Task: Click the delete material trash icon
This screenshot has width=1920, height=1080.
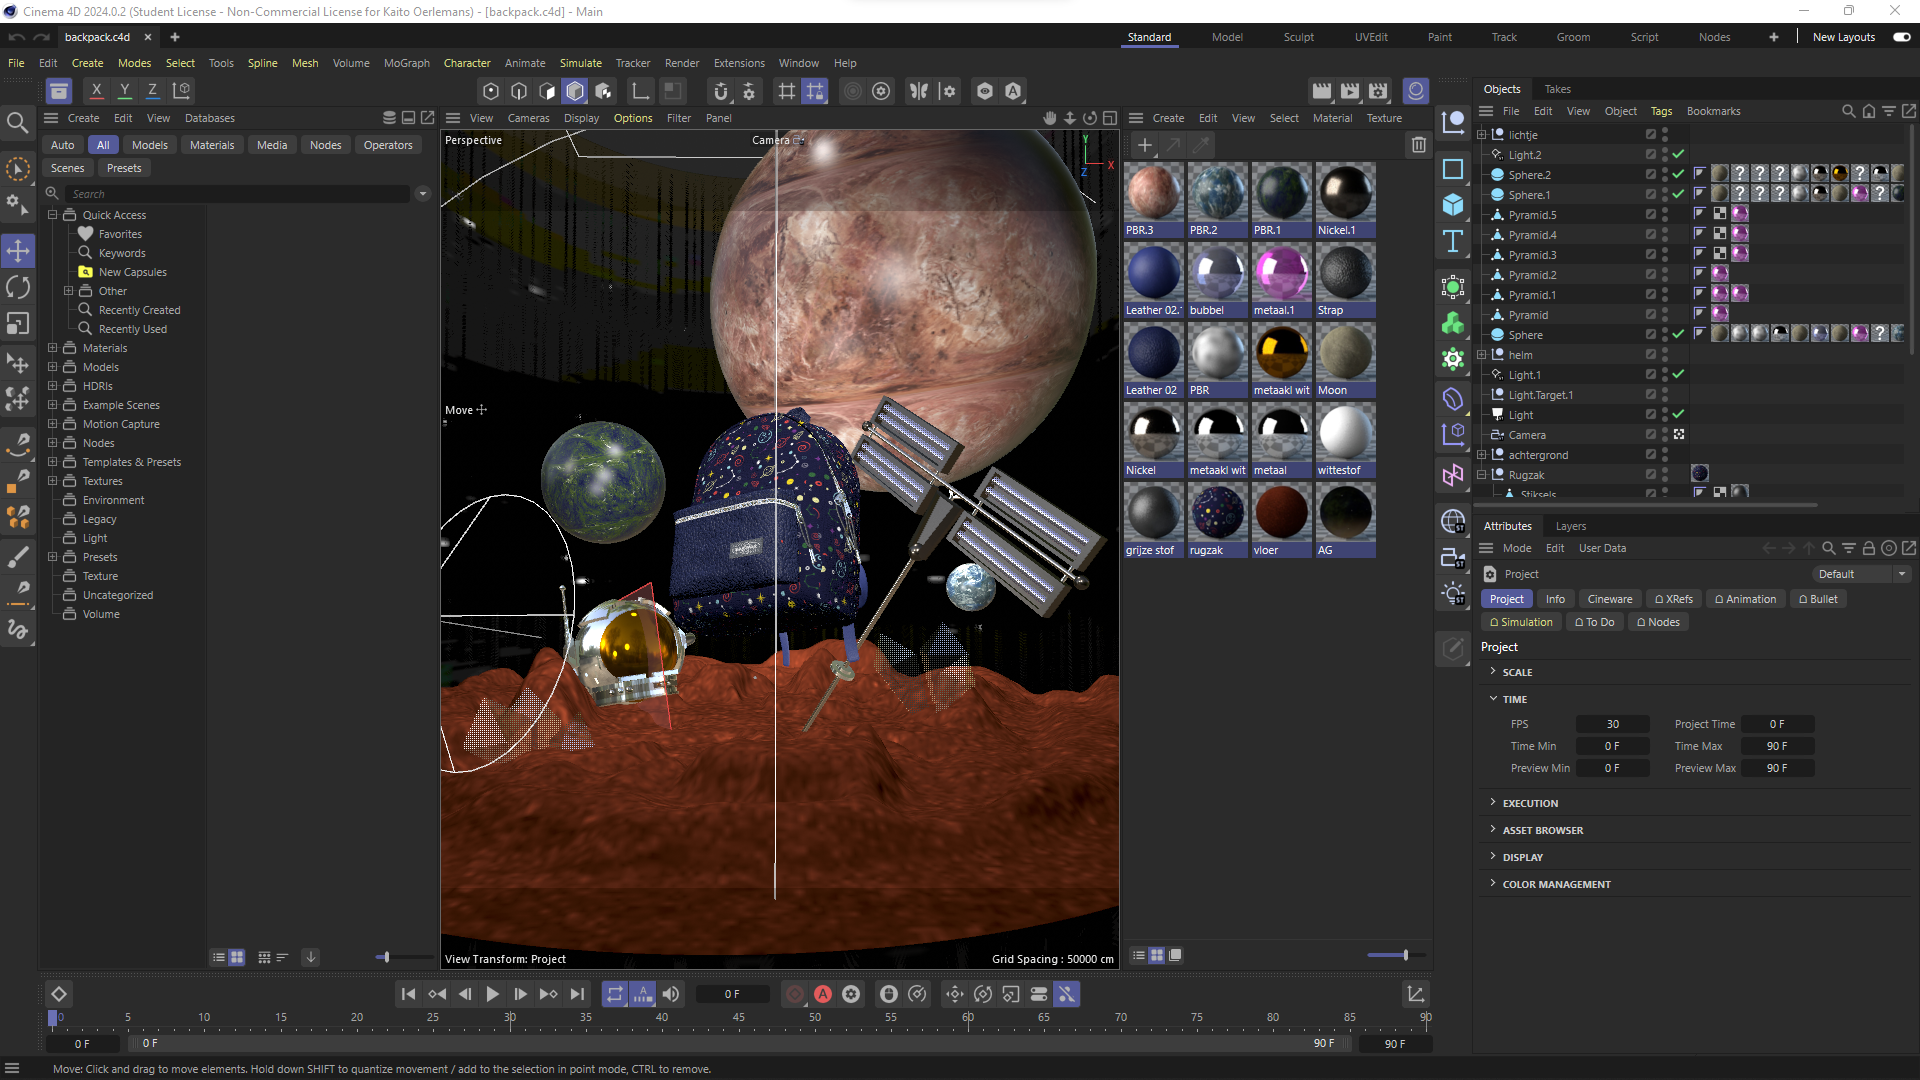Action: tap(1418, 145)
